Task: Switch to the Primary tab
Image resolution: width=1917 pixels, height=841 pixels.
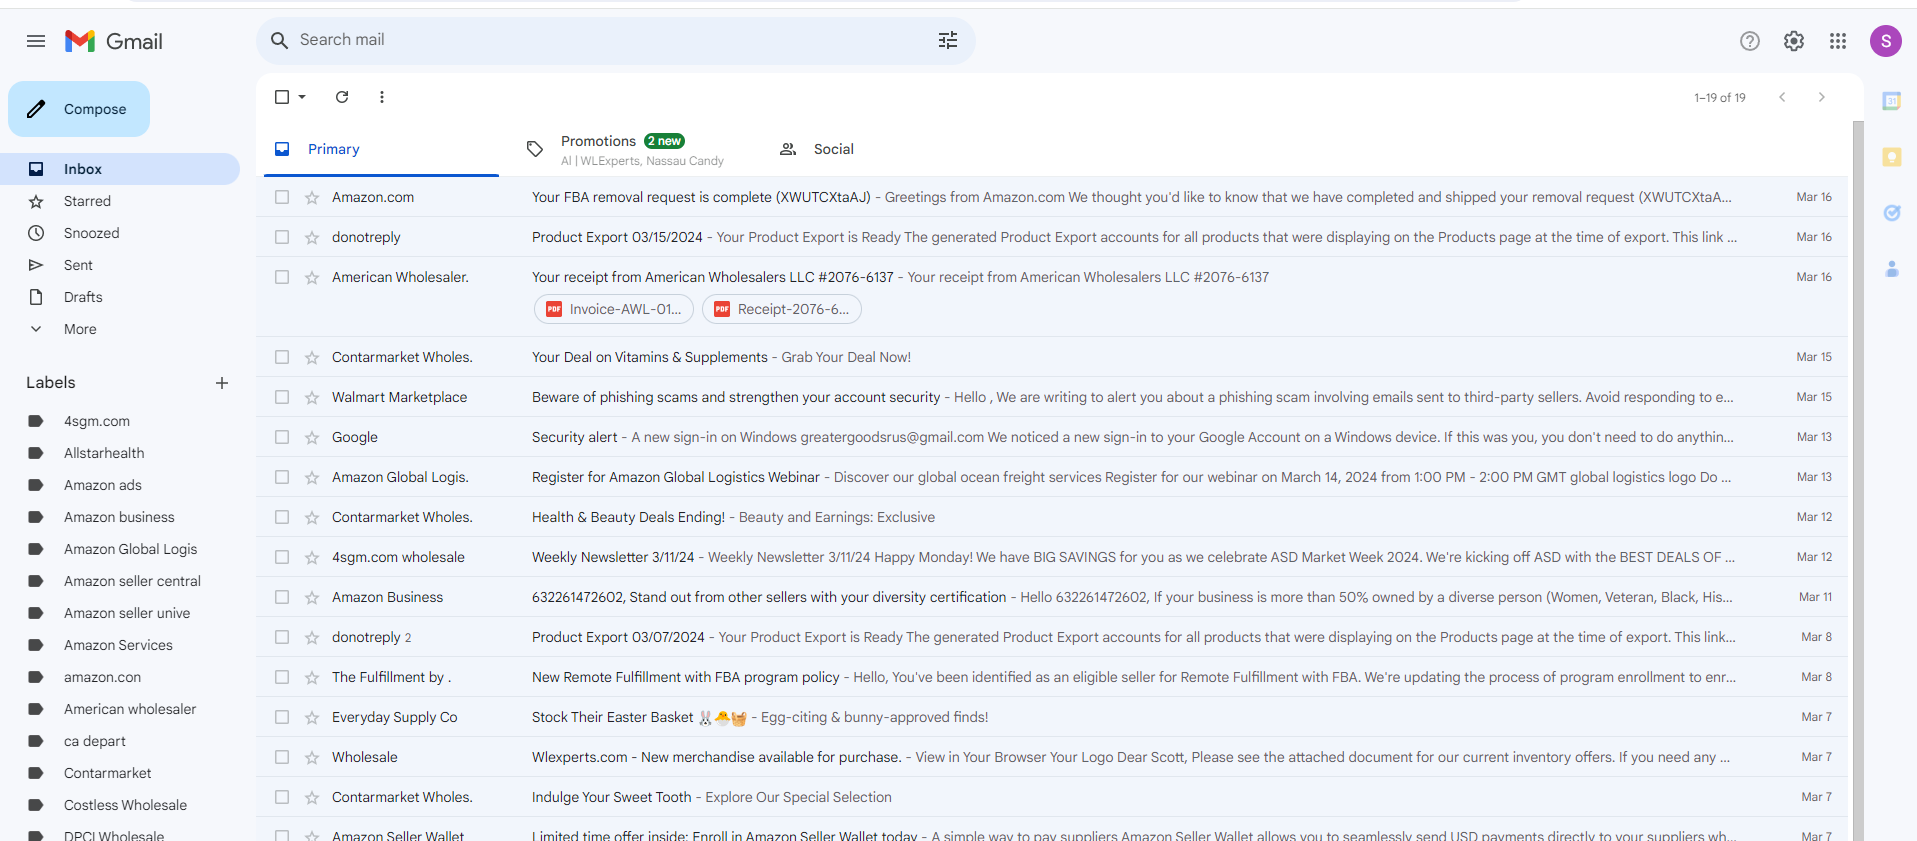Action: coord(381,149)
